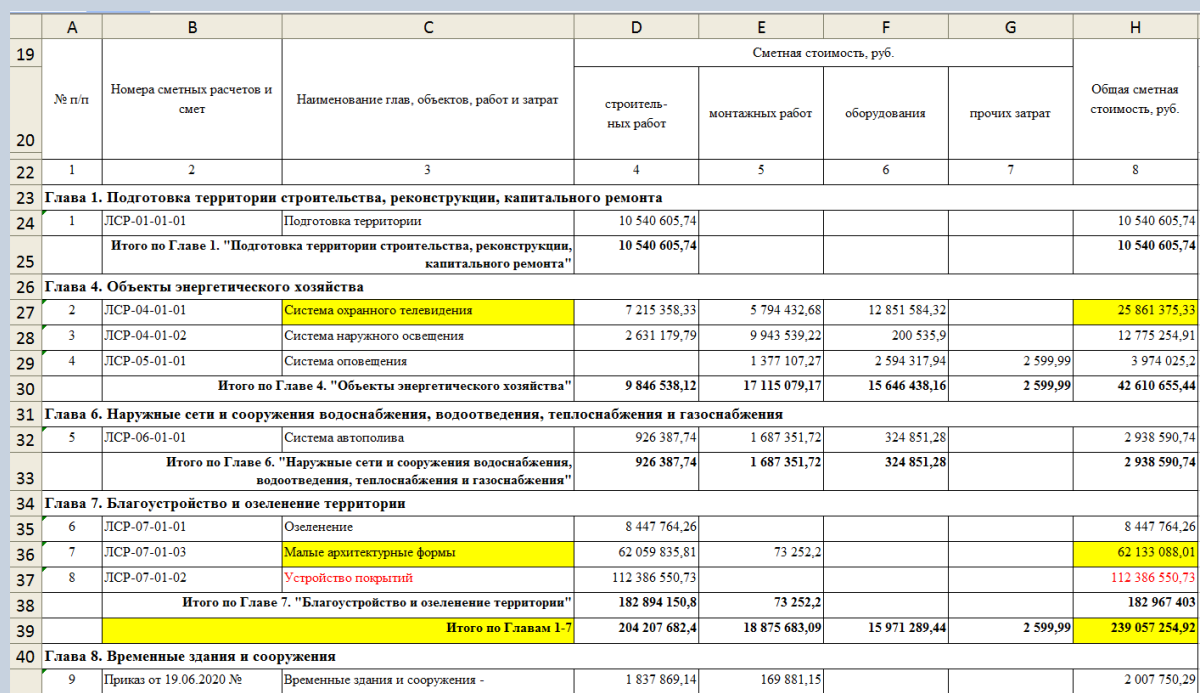The height and width of the screenshot is (693, 1200).
Task: Click row 27 header
Action: click(x=20, y=311)
